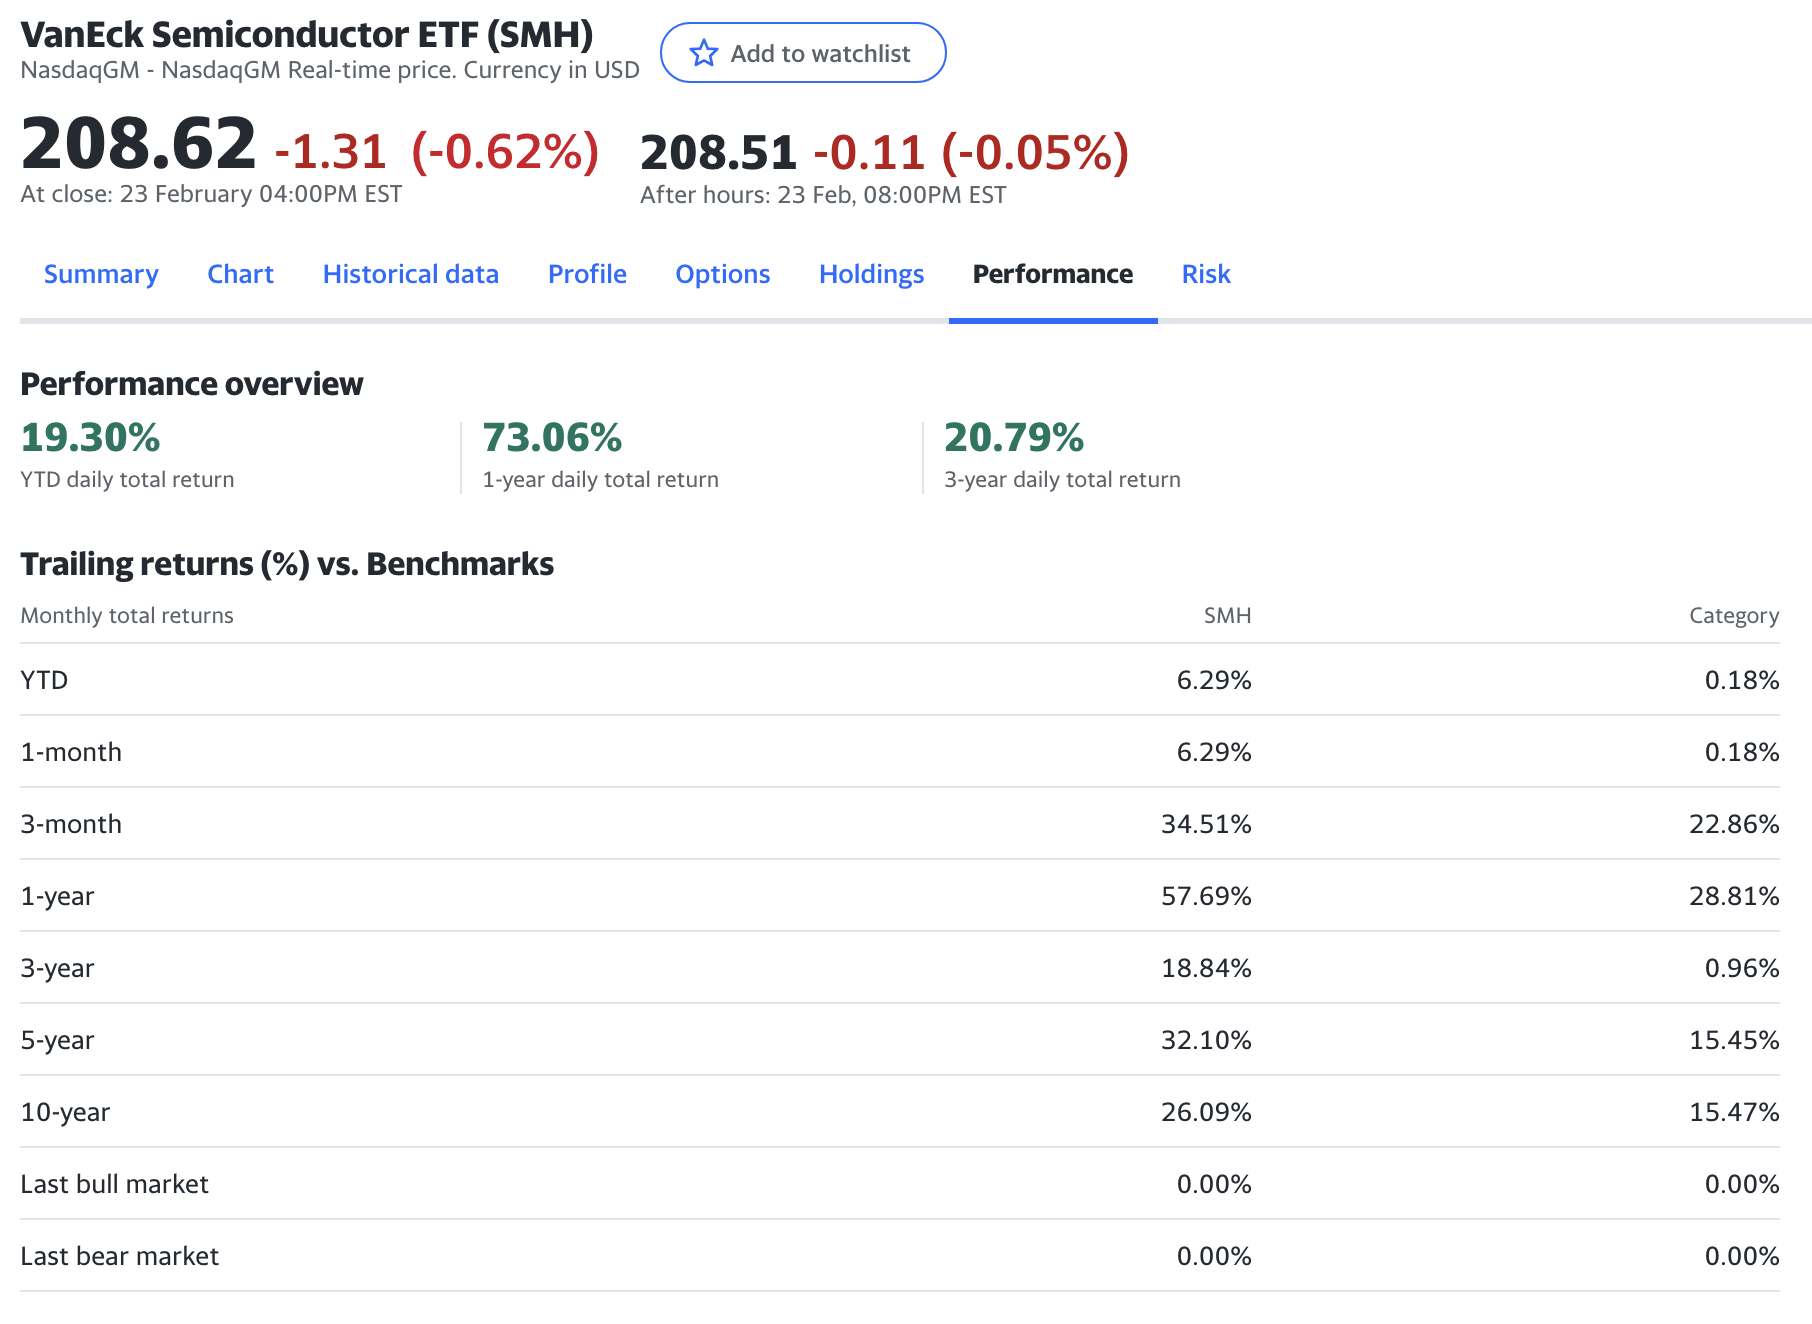Image resolution: width=1812 pixels, height=1324 pixels.
Task: Click the after hours price 208.51
Action: pyautogui.click(x=719, y=153)
